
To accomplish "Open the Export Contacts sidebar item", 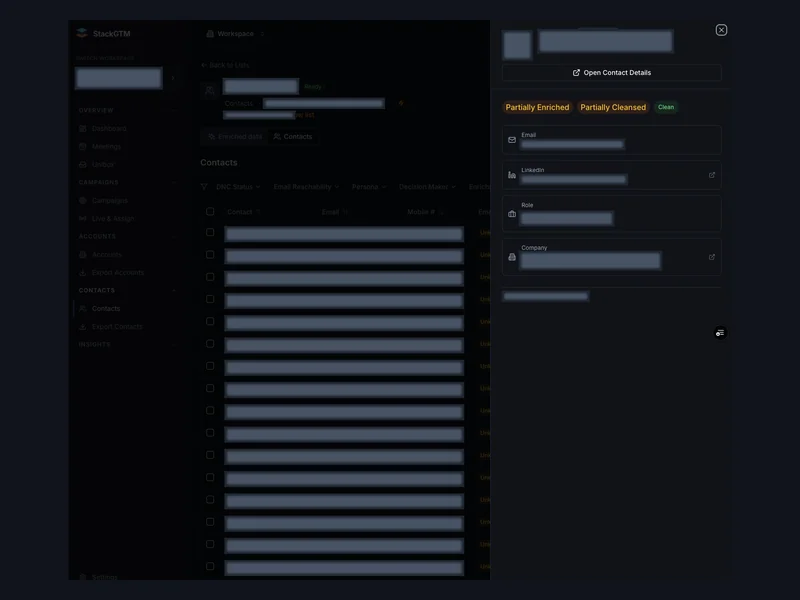I will 117,327.
